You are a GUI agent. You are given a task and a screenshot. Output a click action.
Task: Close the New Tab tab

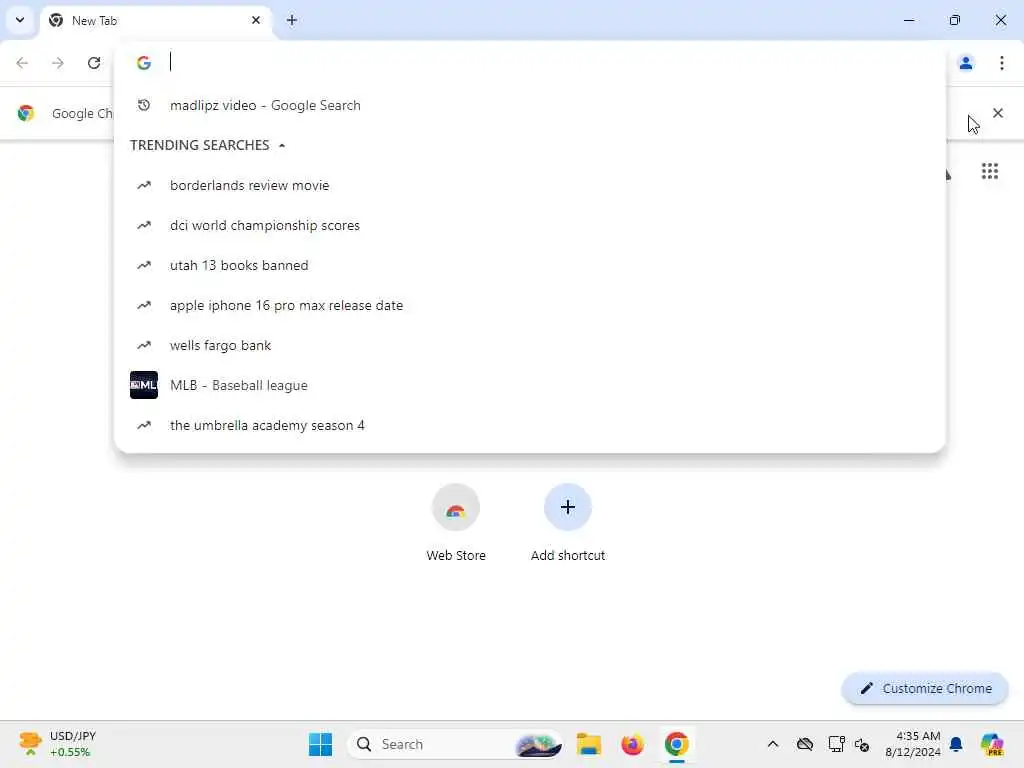pos(256,20)
